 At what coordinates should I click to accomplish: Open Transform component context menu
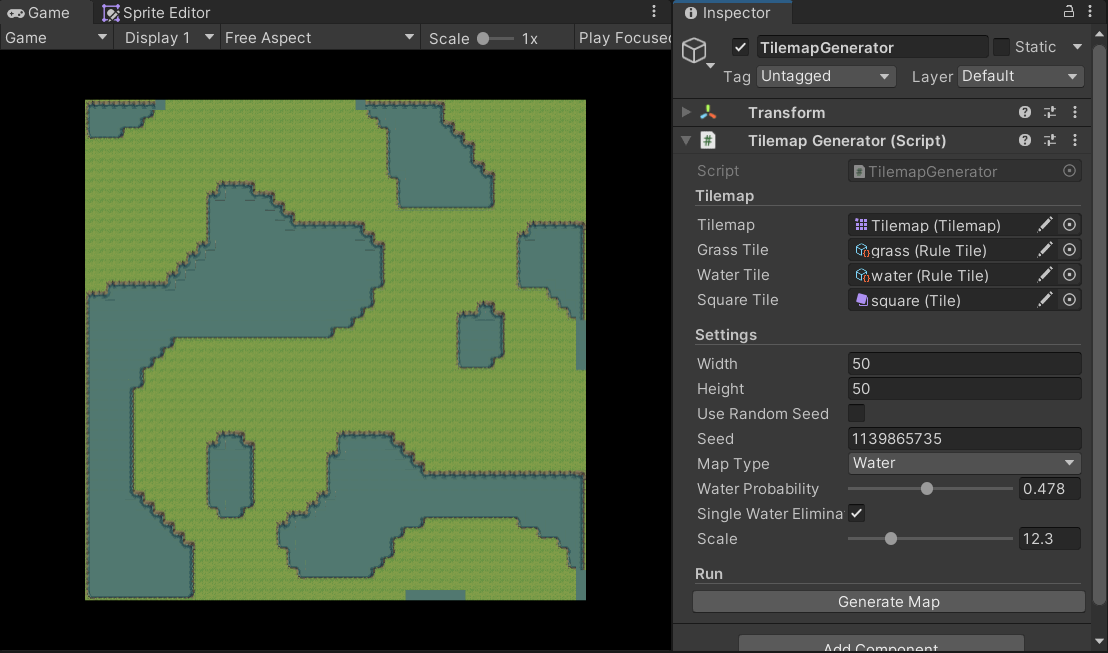(1075, 112)
